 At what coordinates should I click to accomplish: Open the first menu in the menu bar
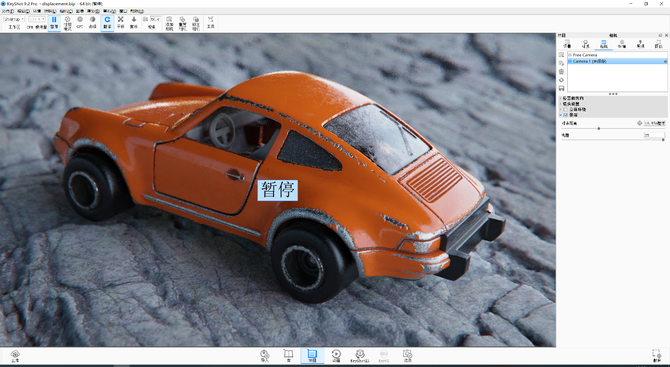(x=7, y=11)
